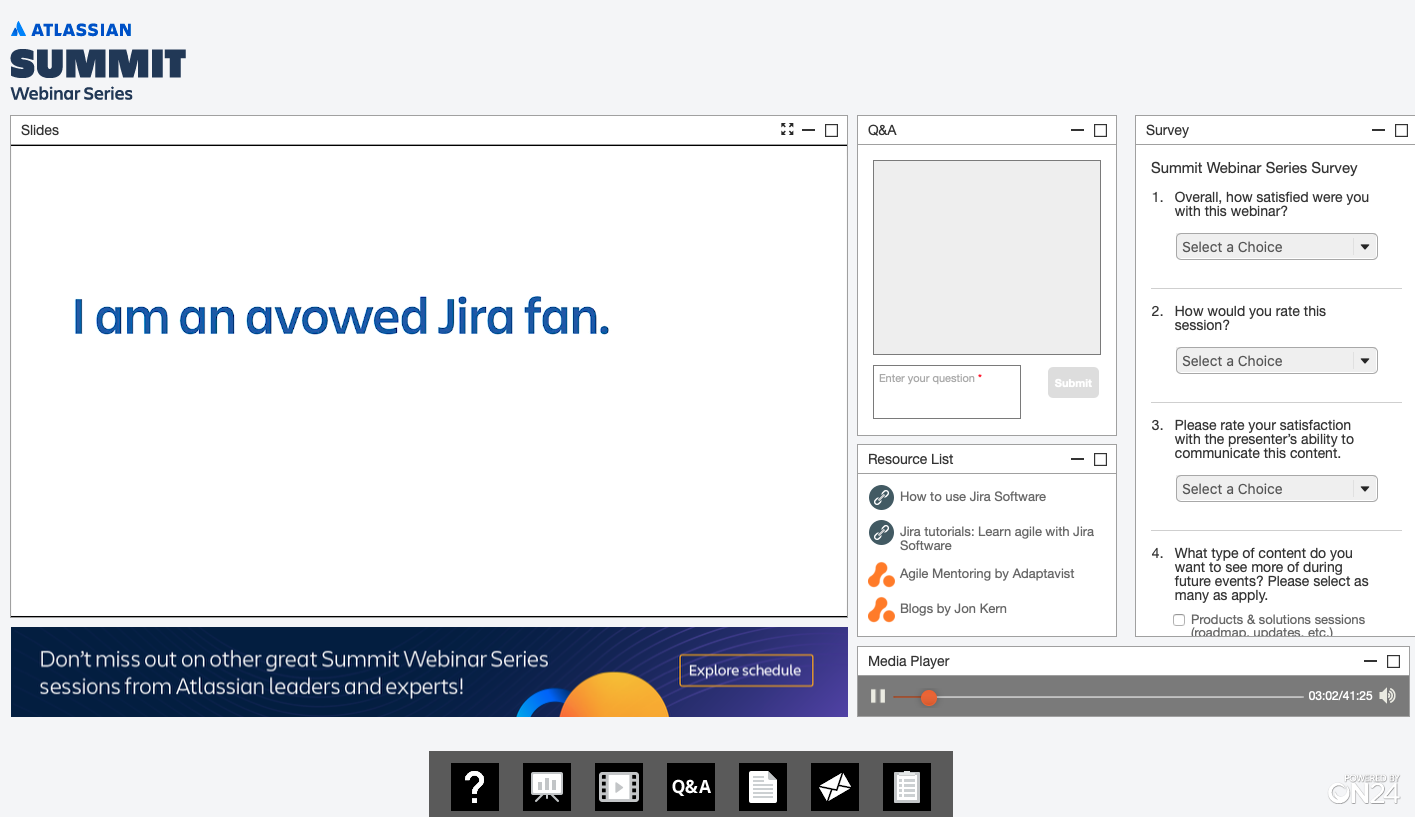Open Agile Mentoring by Adaptavist link
1415x817 pixels.
point(987,574)
